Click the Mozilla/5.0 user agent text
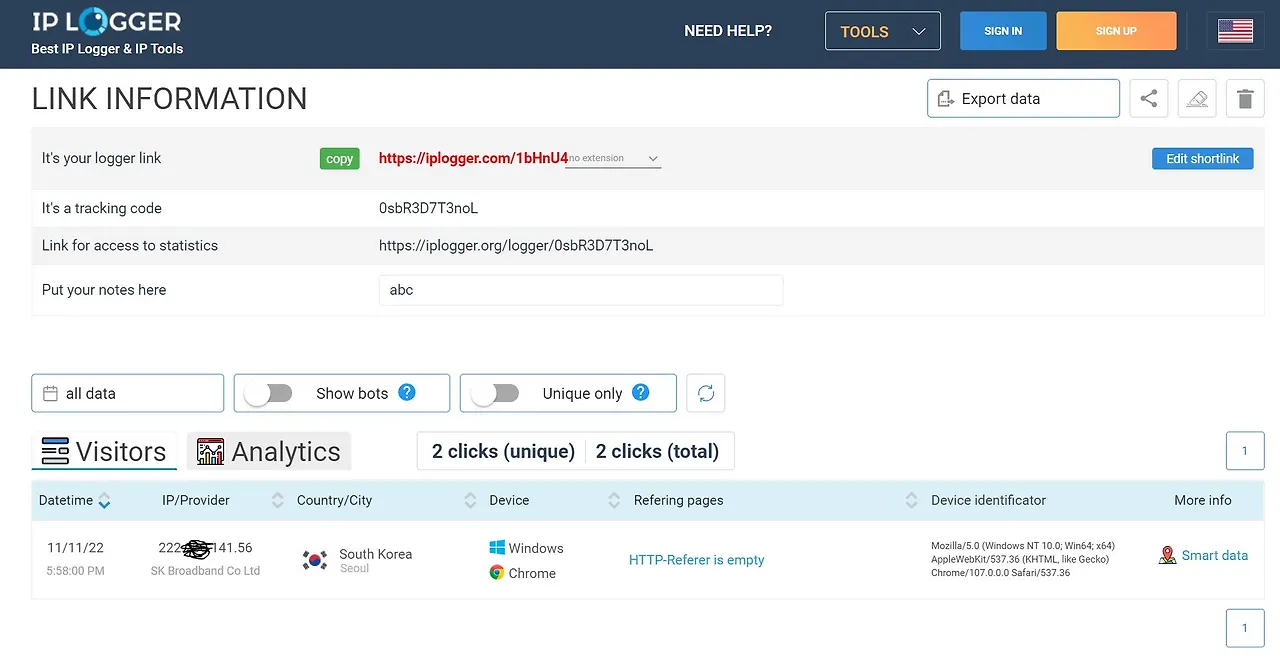Screen dimensions: 1280x666 tap(1023, 560)
